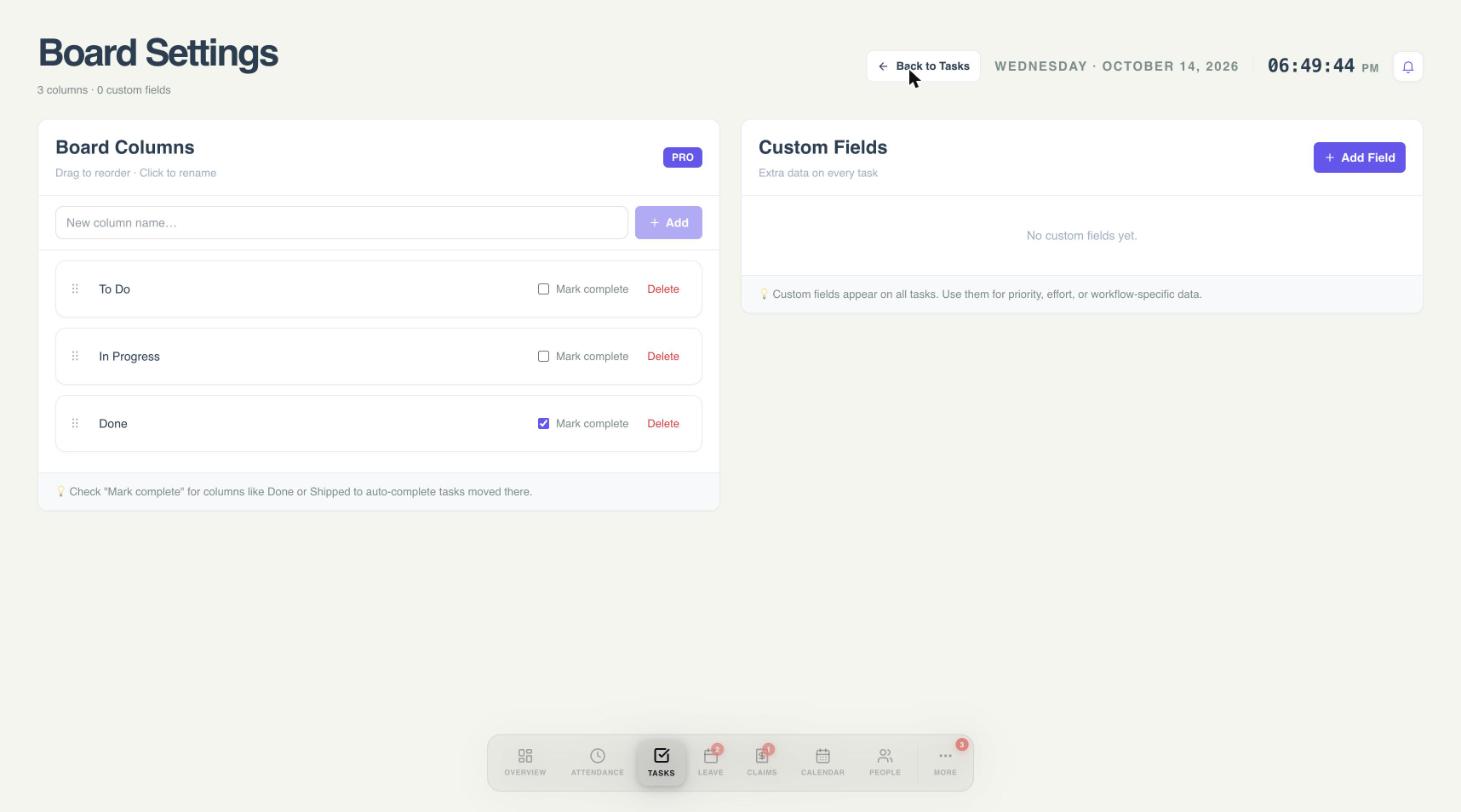Click the Add column button

coord(668,223)
